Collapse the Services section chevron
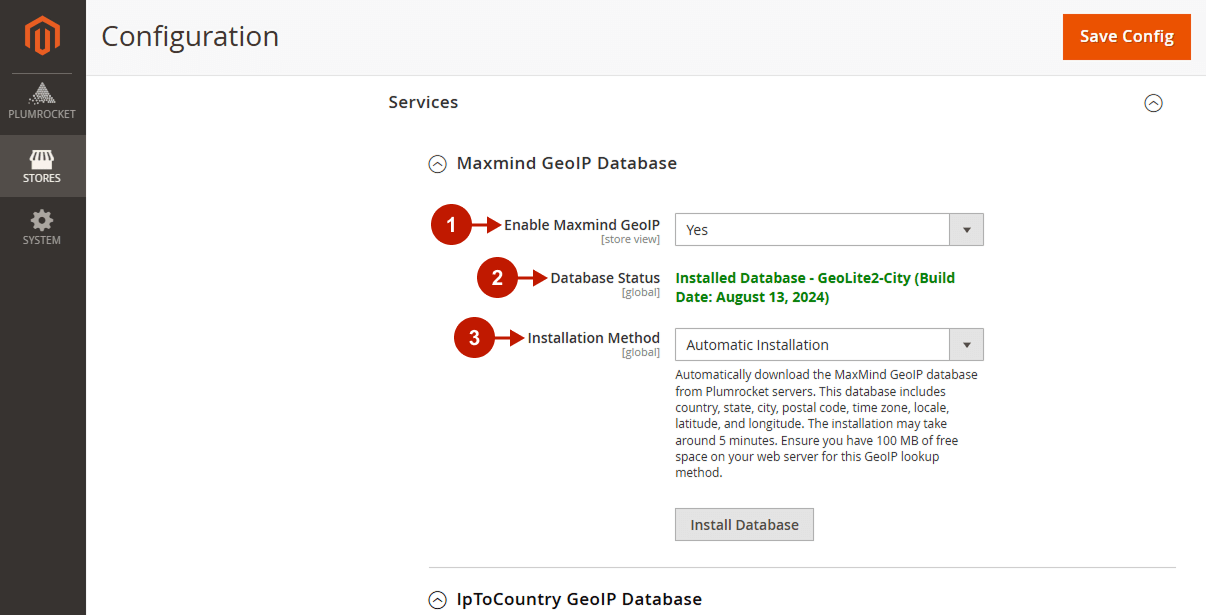Viewport: 1206px width, 615px height. [x=1153, y=103]
